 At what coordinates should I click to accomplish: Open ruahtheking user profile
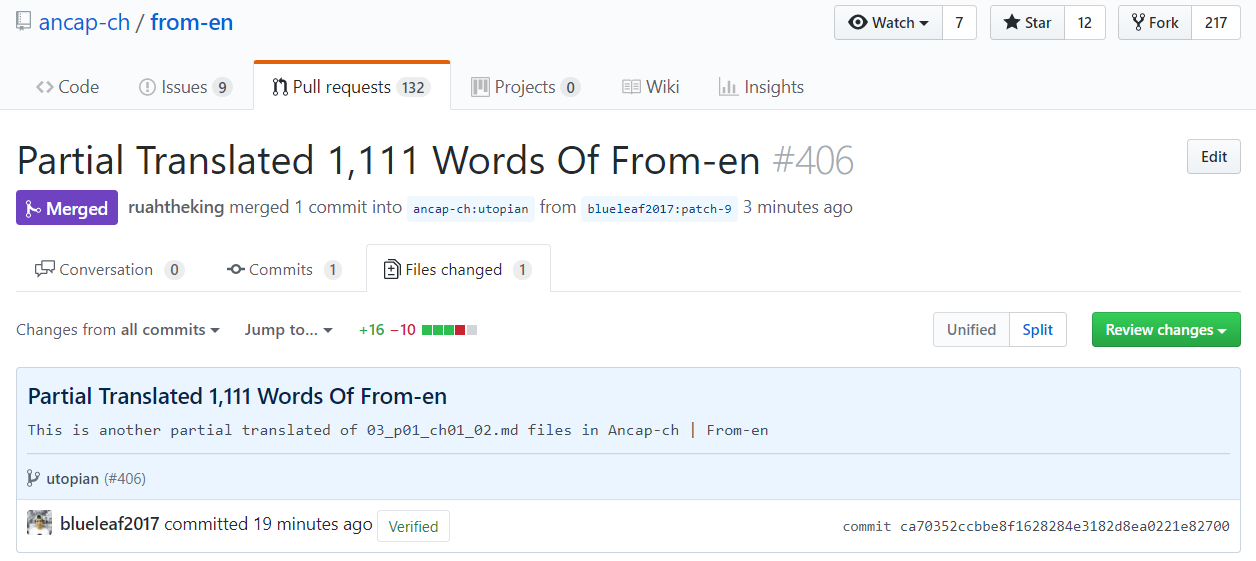(x=176, y=207)
